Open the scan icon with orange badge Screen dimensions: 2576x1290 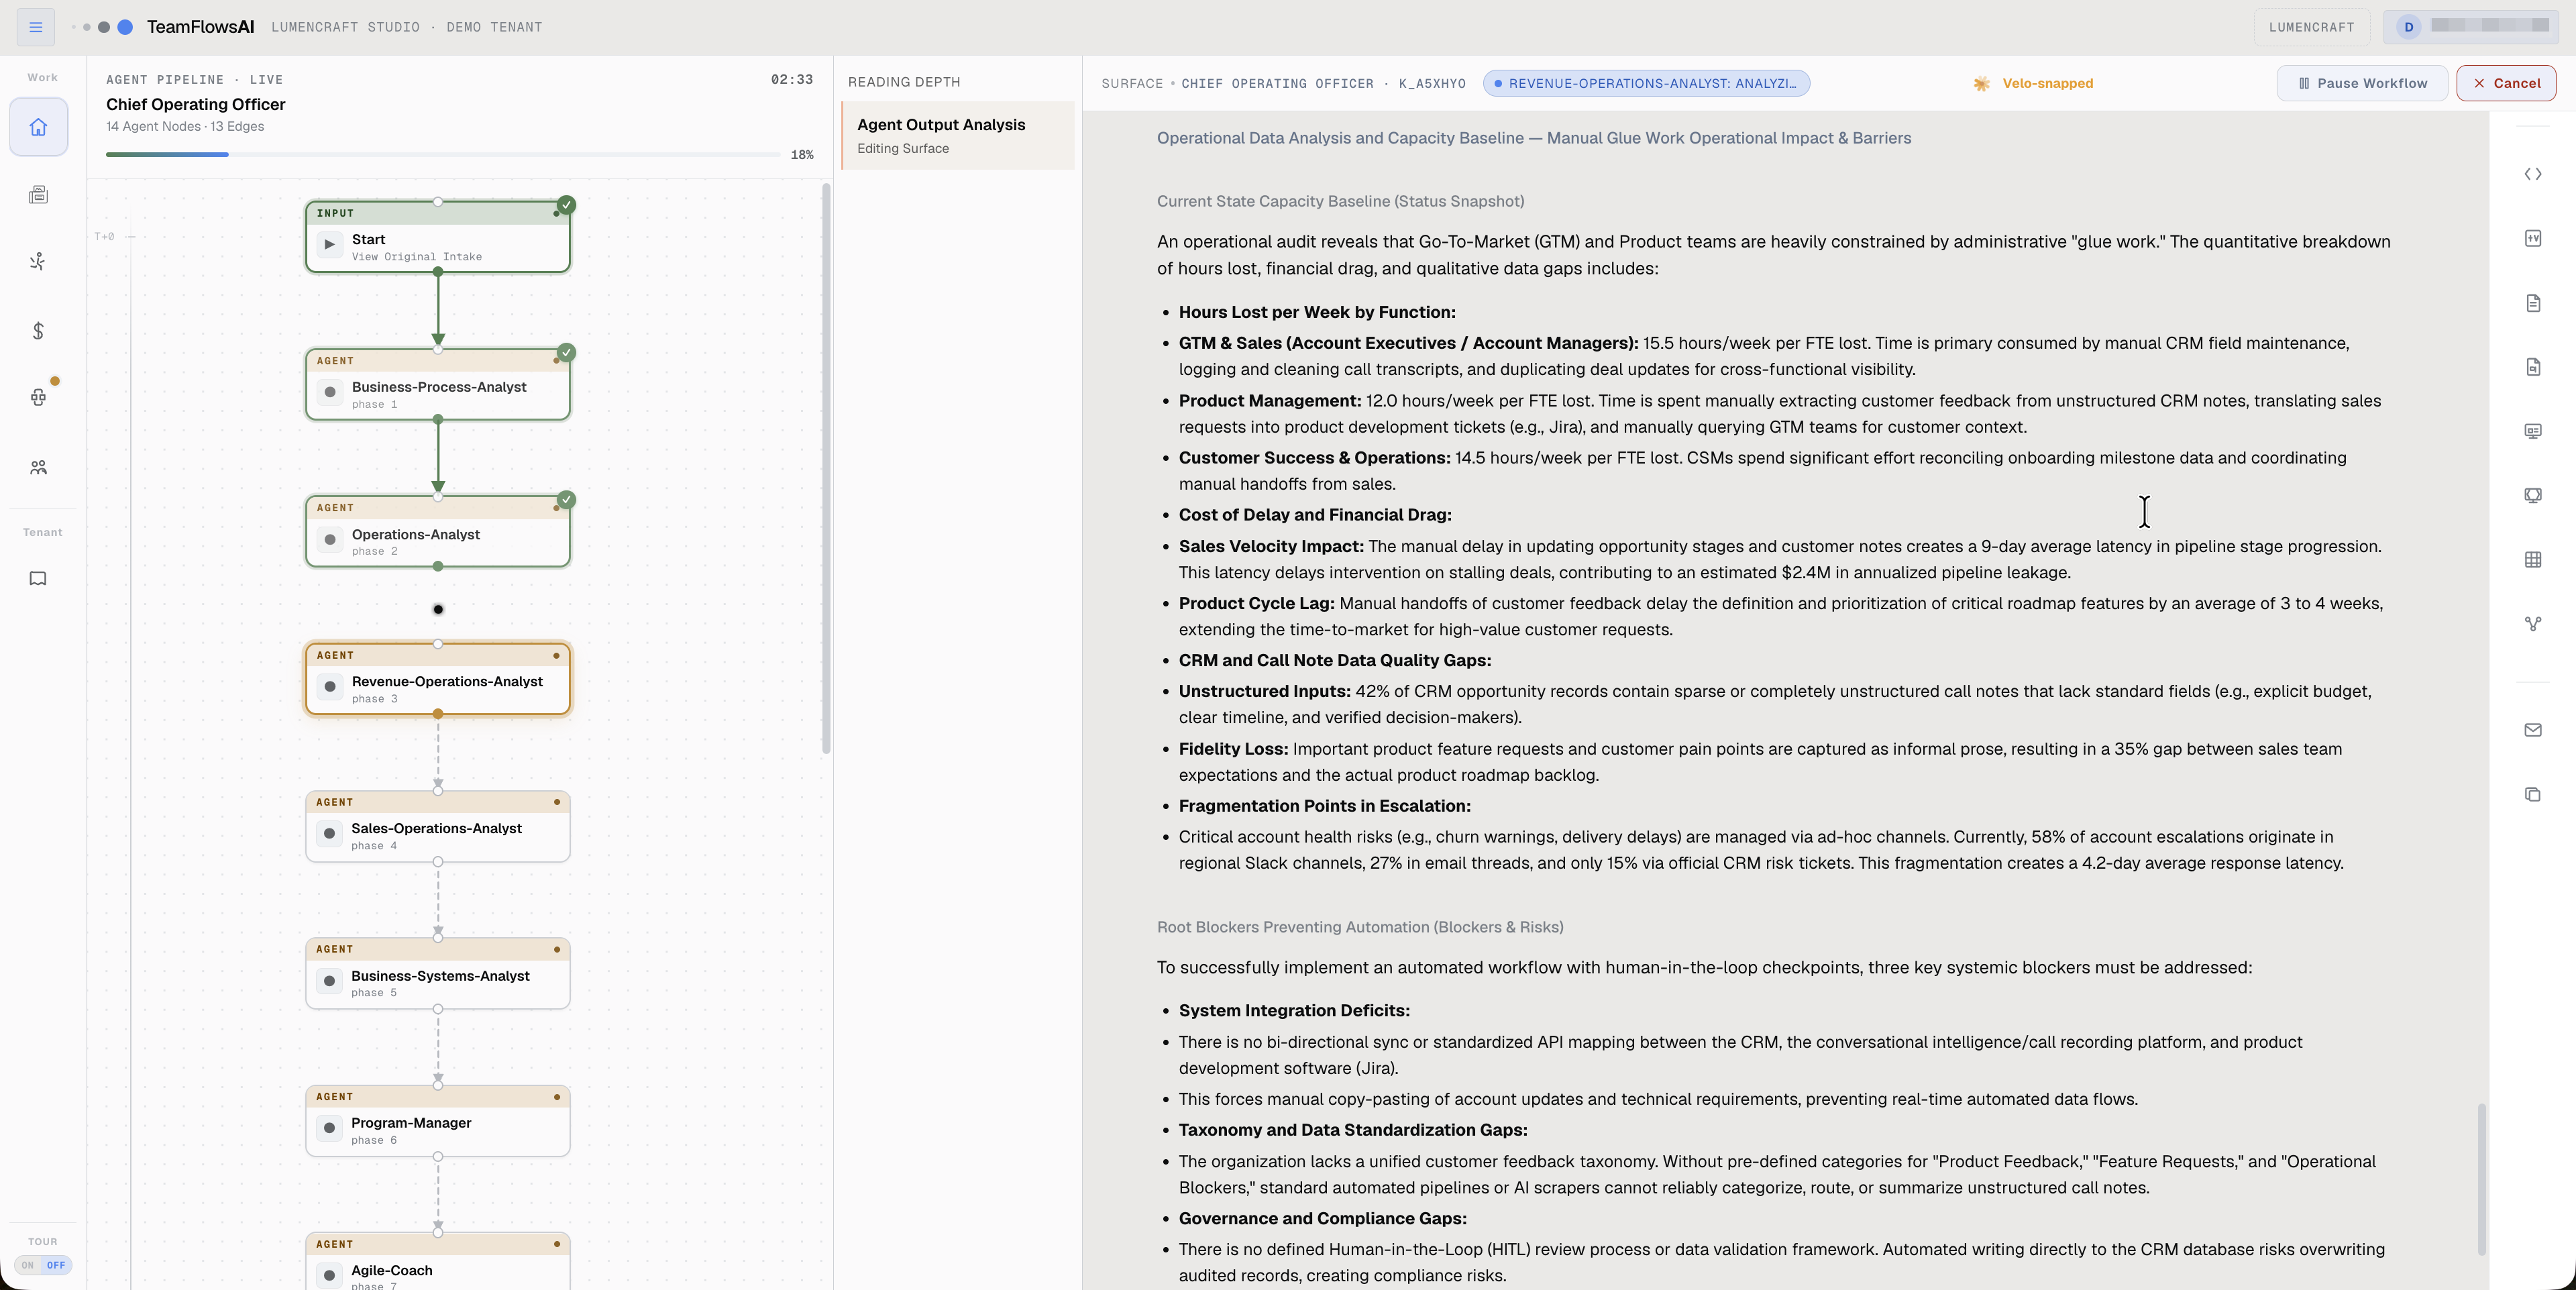(39, 397)
